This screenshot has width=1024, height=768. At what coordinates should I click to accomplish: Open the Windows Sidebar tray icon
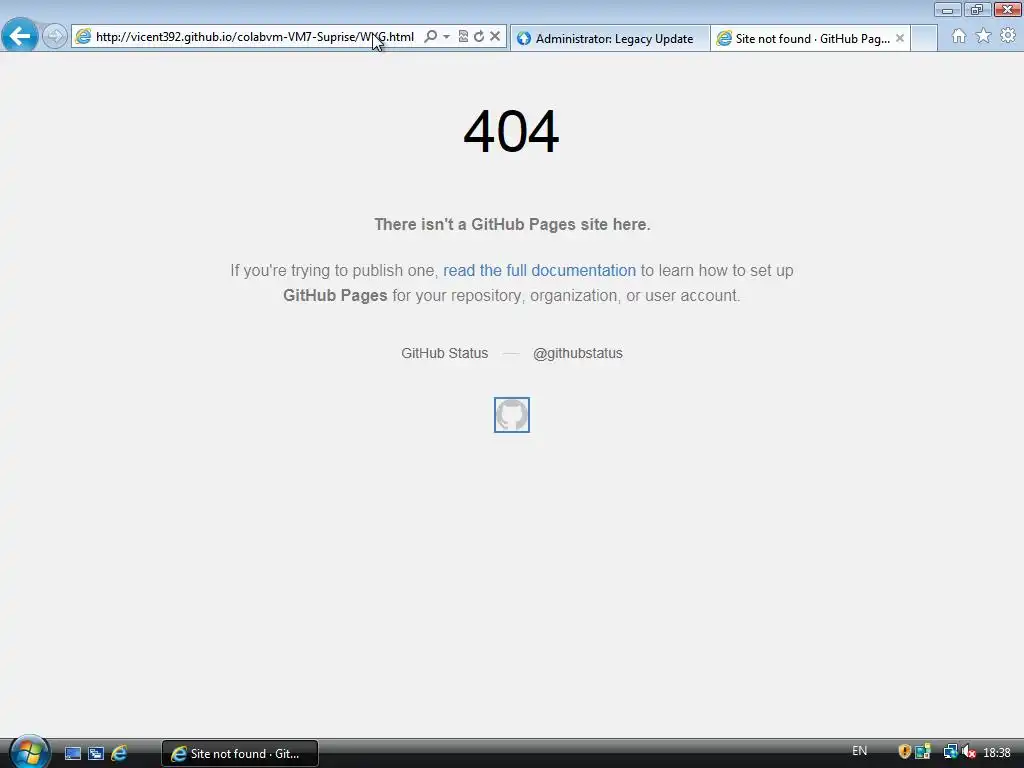pos(923,752)
